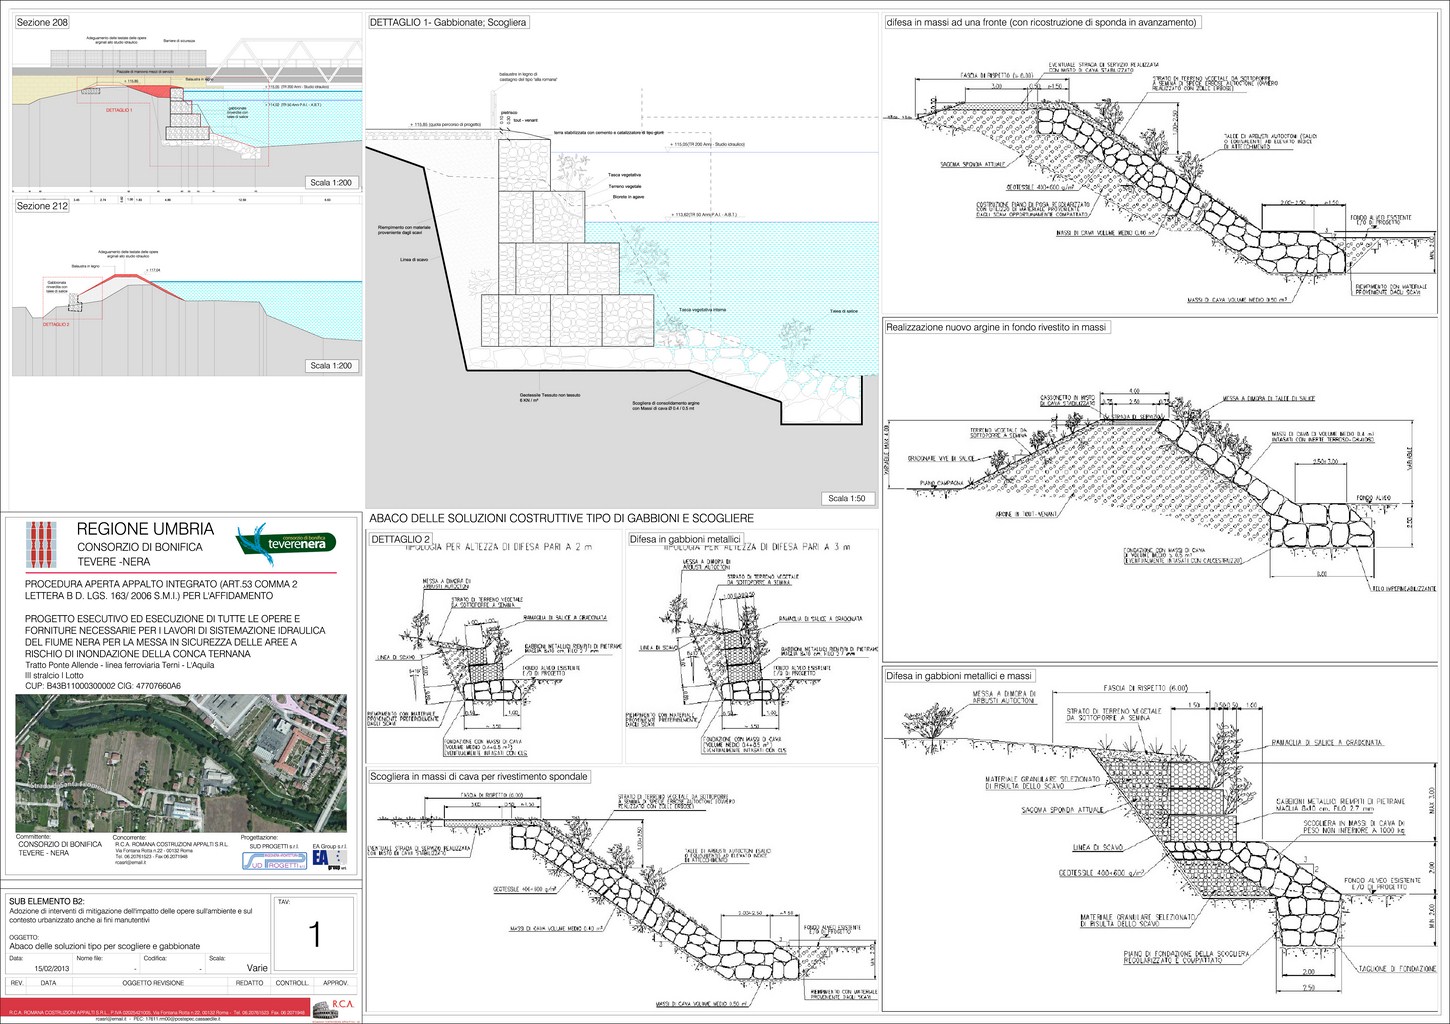This screenshot has height=1024, width=1450.
Task: Click the CUP and CIG code line
Action: point(102,687)
